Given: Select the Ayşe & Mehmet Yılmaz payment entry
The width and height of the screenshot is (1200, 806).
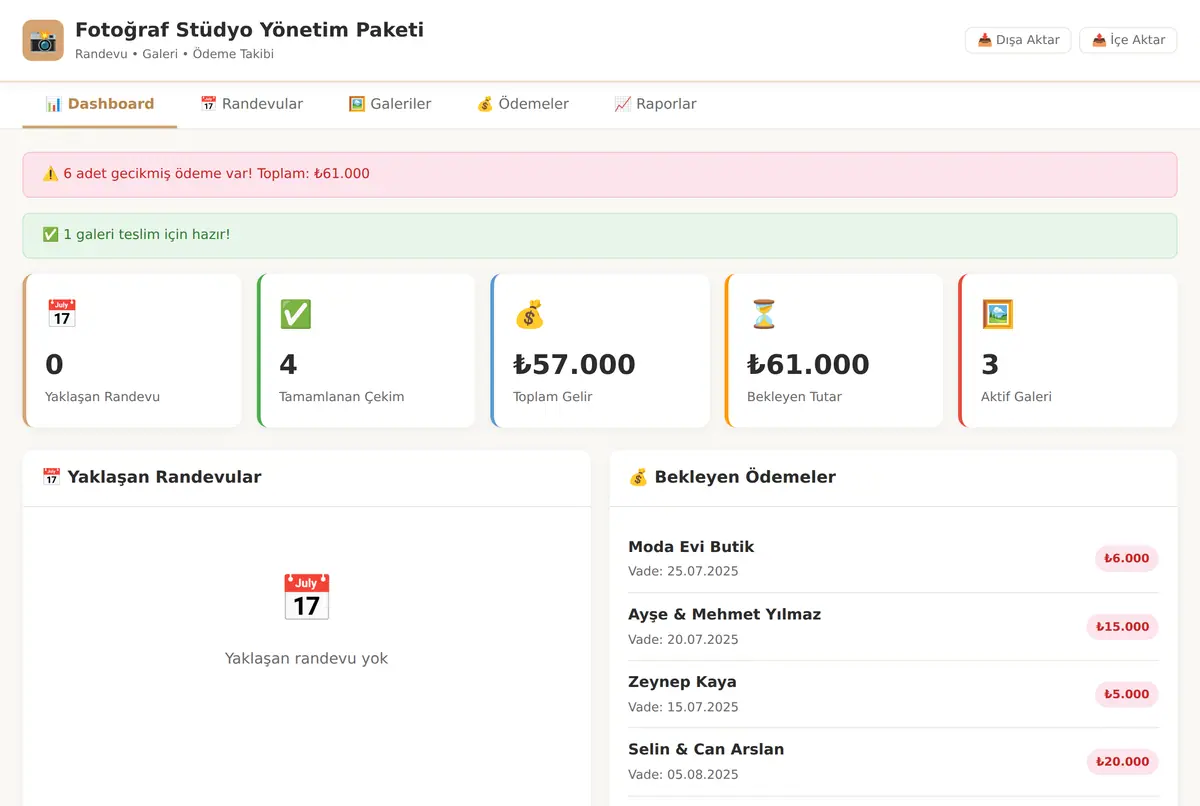Looking at the screenshot, I should [x=893, y=626].
